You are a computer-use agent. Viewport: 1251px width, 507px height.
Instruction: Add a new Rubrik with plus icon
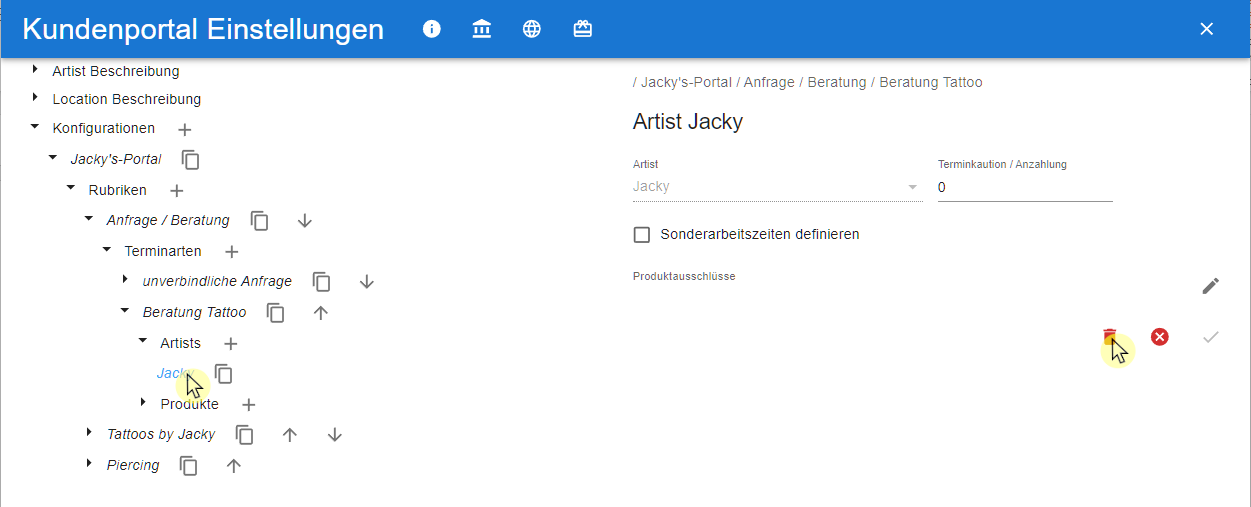[x=176, y=190]
